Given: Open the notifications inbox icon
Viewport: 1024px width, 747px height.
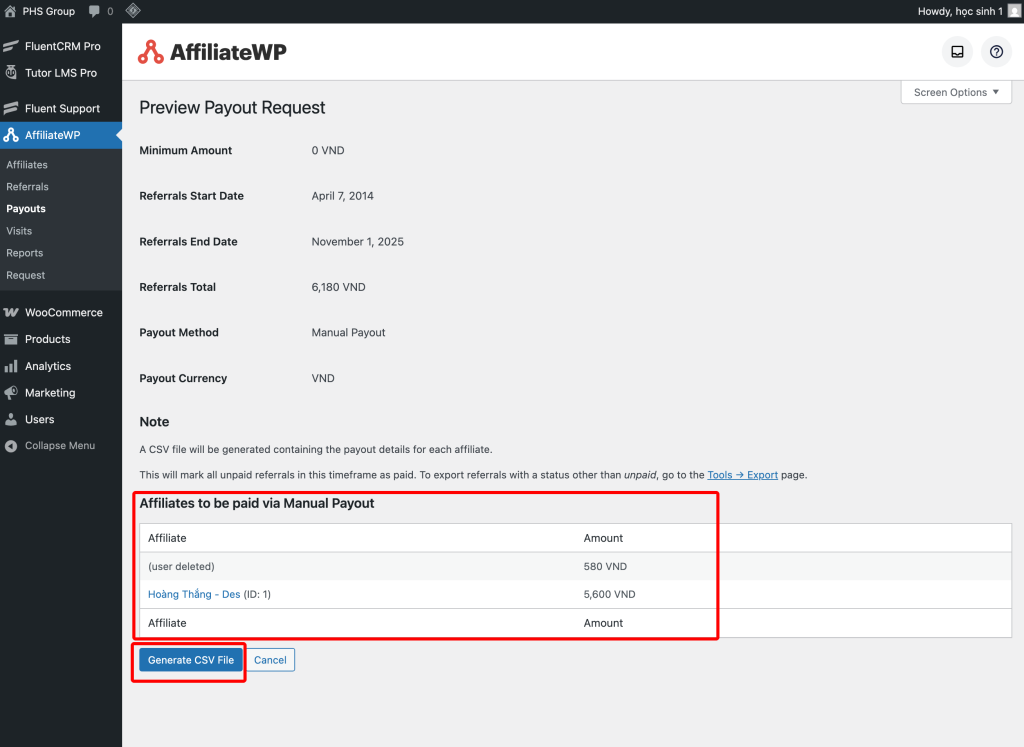Looking at the screenshot, I should pos(957,52).
